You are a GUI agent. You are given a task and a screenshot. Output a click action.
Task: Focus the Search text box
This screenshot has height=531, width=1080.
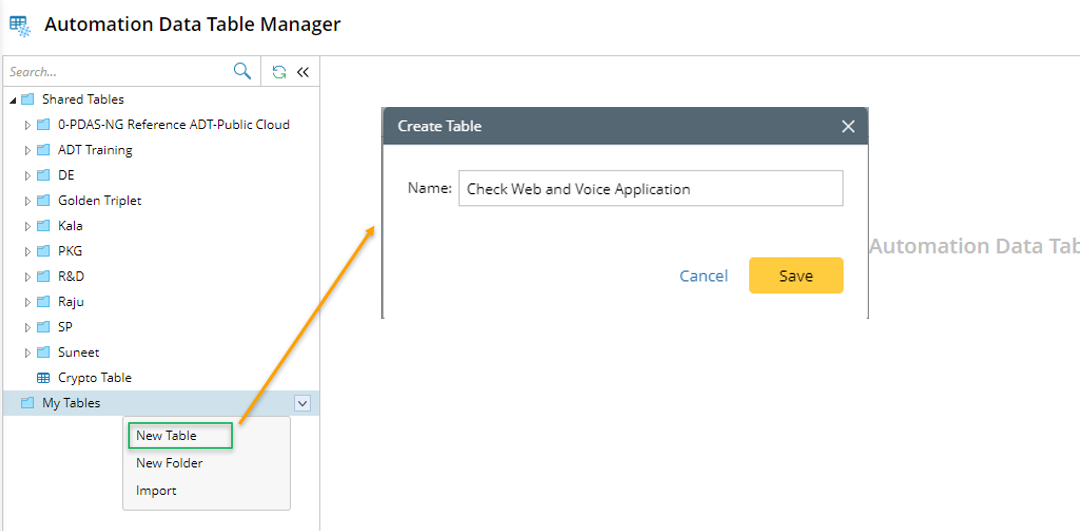[115, 72]
